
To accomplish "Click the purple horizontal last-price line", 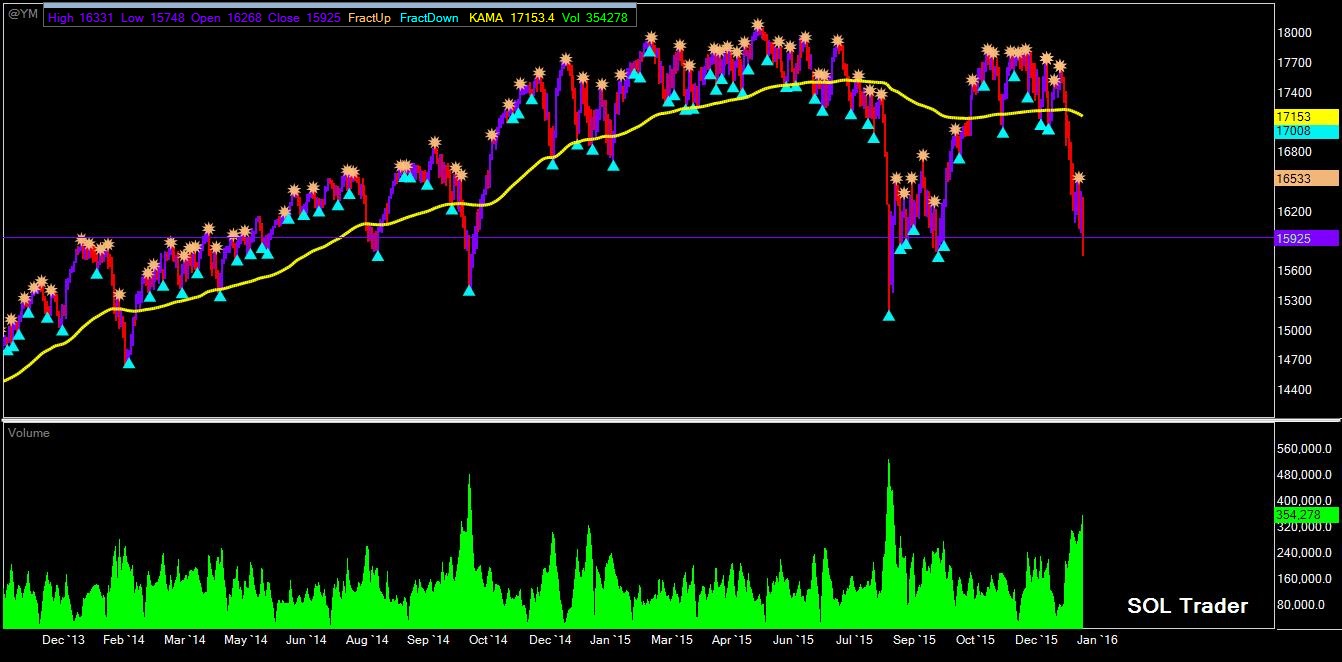I will tap(640, 237).
